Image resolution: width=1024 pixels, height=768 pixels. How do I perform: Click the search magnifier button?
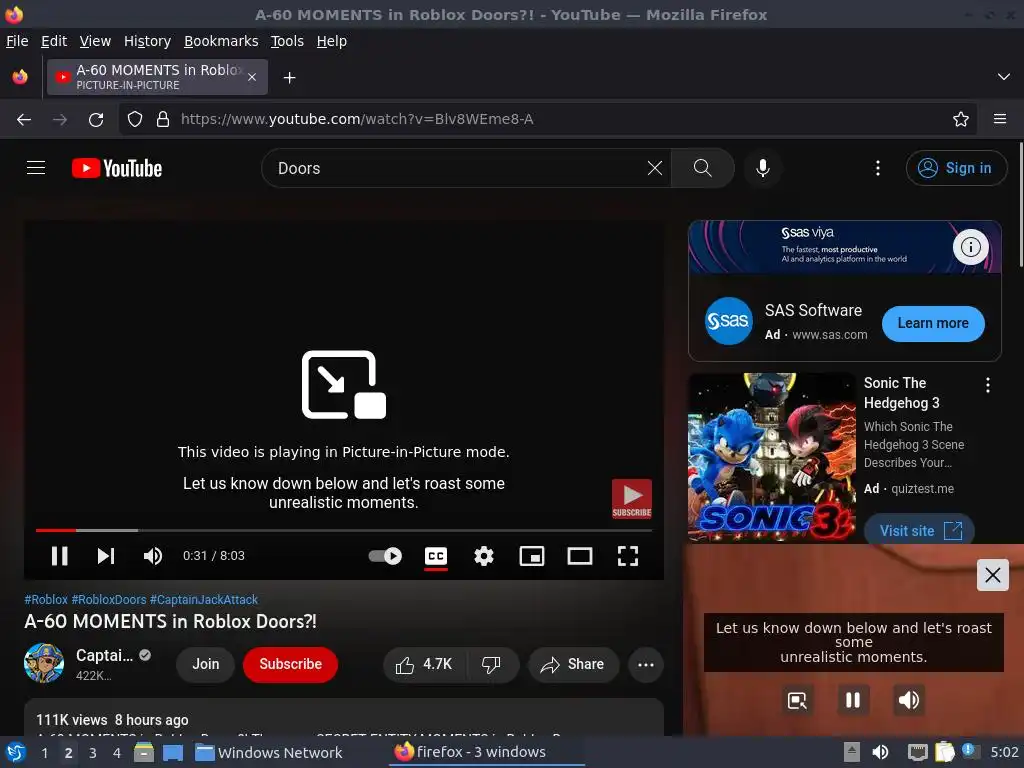[x=702, y=168]
